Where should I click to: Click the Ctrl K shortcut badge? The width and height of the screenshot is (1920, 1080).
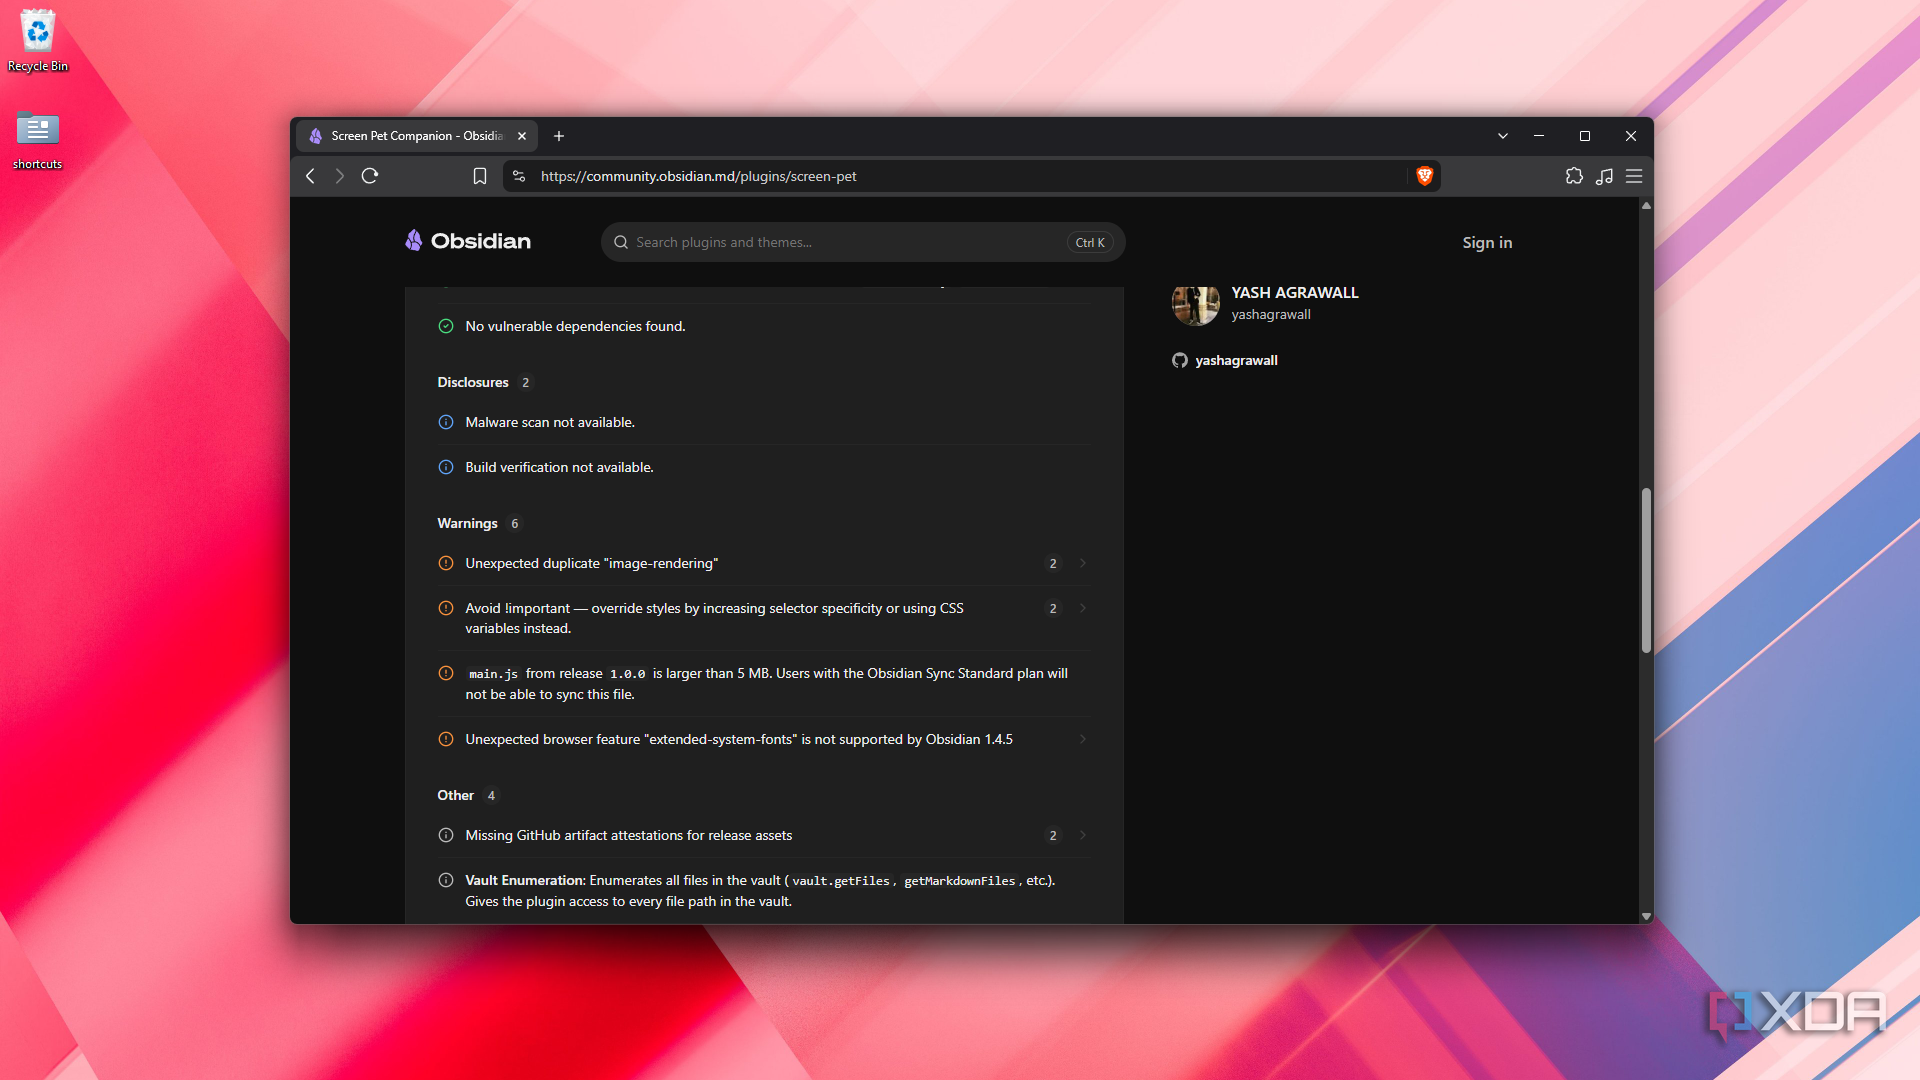pos(1090,242)
